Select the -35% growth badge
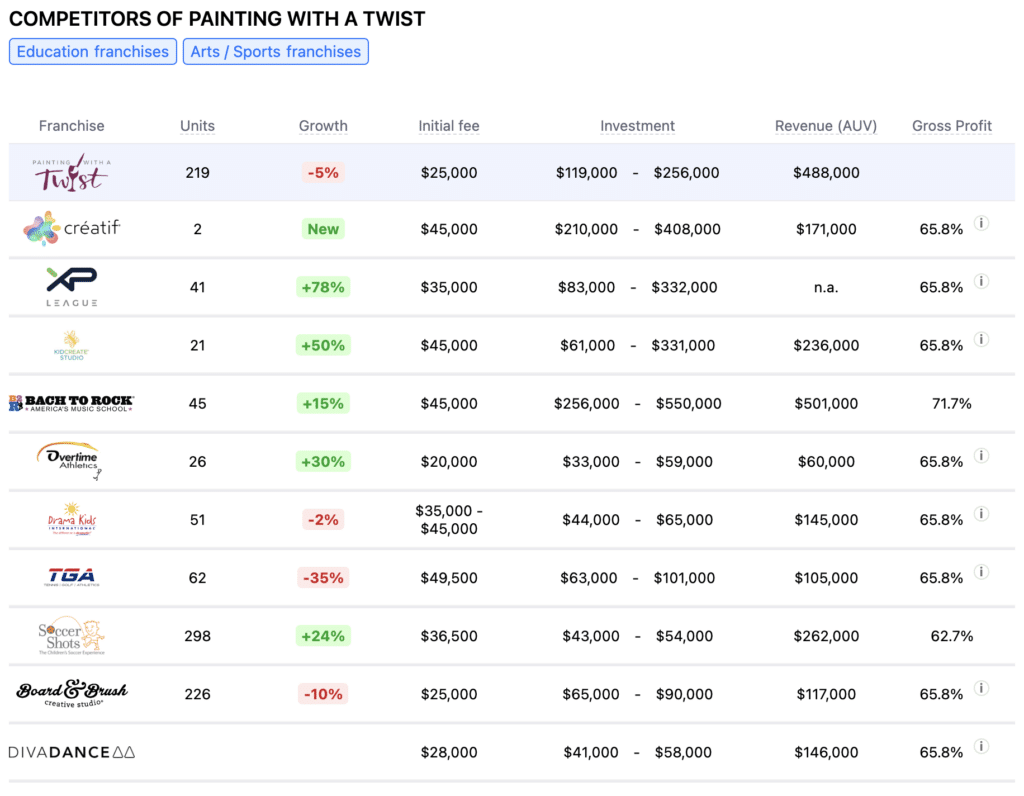 click(x=323, y=577)
